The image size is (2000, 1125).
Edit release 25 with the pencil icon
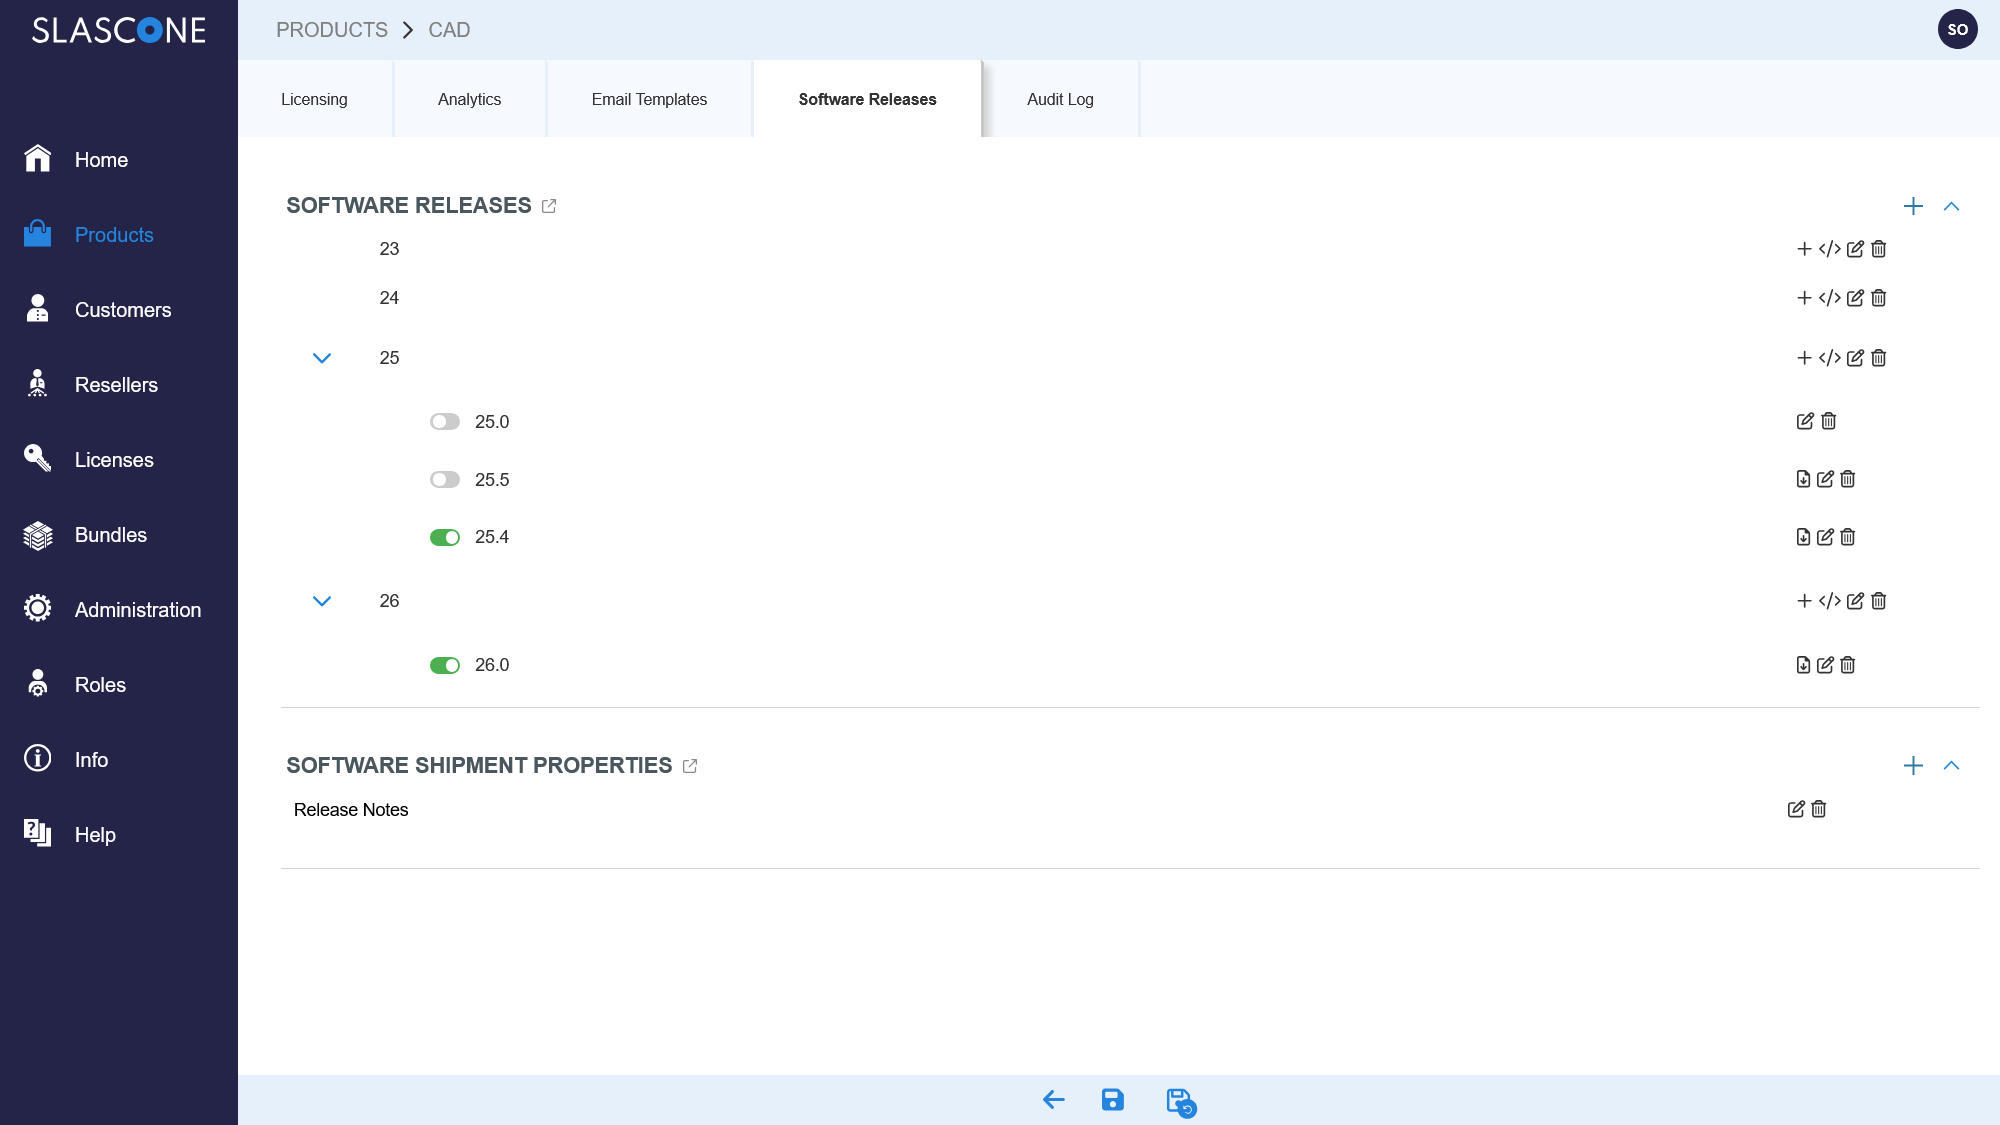click(x=1856, y=358)
